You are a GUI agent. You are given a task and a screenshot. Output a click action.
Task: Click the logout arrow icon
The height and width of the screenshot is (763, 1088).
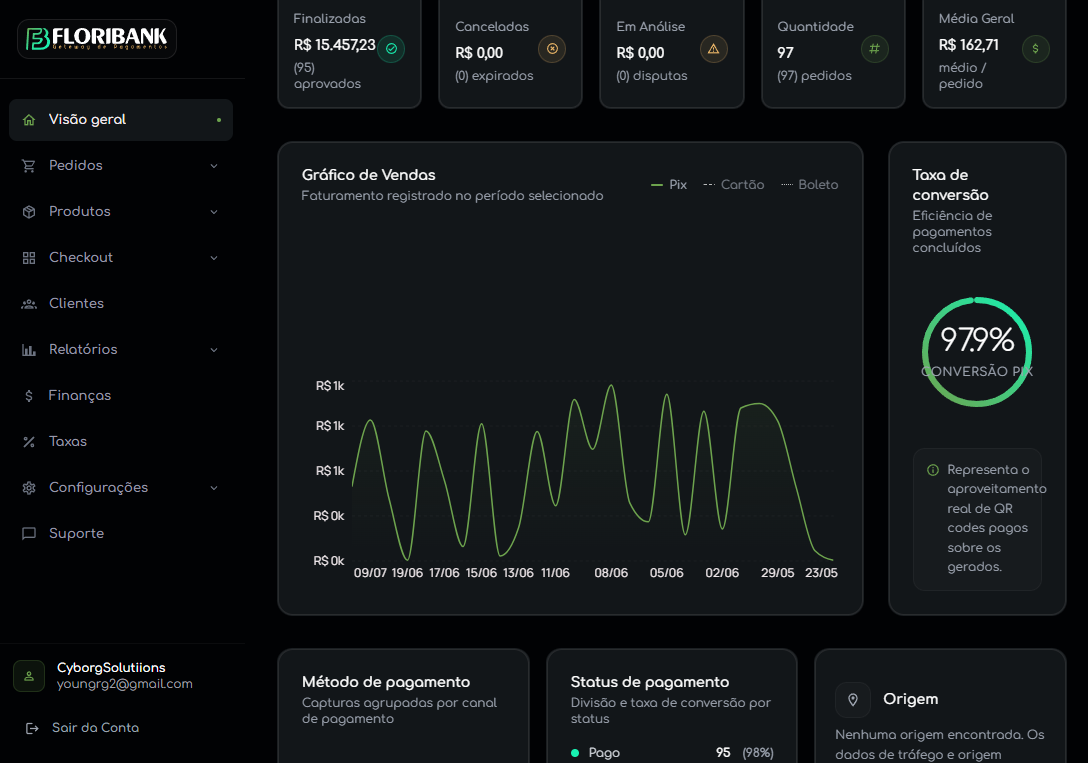tap(32, 728)
